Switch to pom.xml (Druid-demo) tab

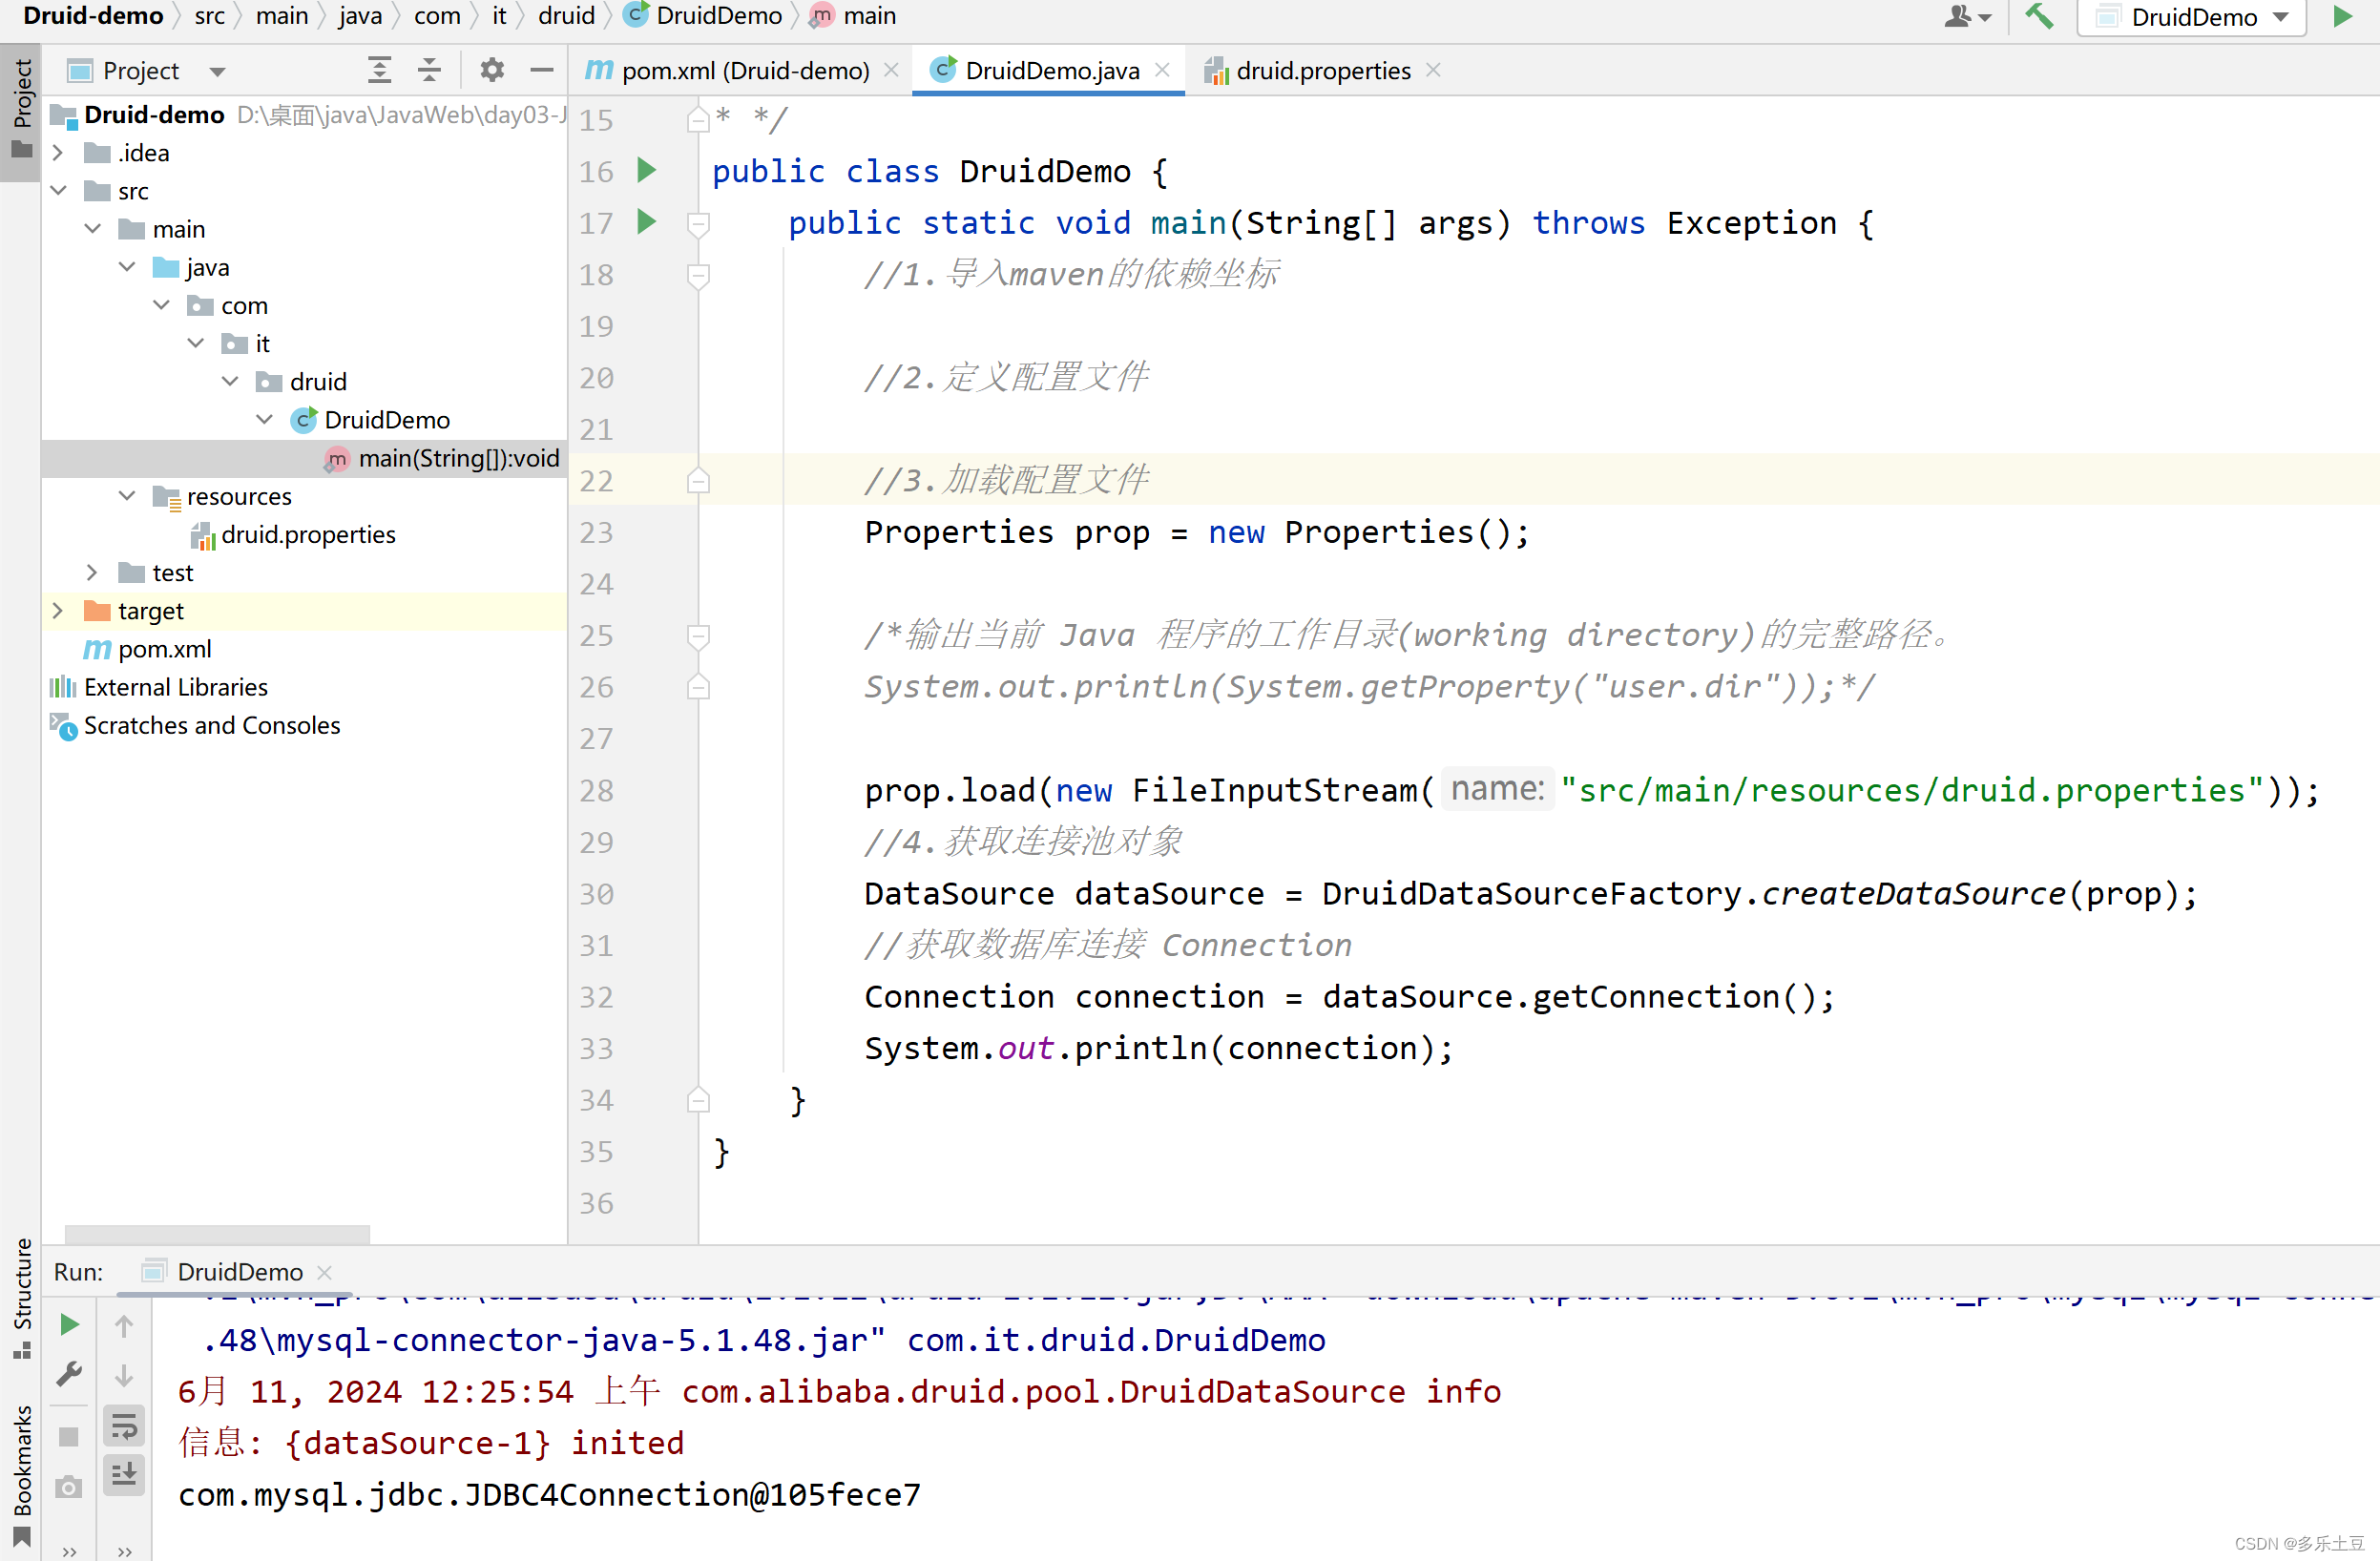(743, 70)
